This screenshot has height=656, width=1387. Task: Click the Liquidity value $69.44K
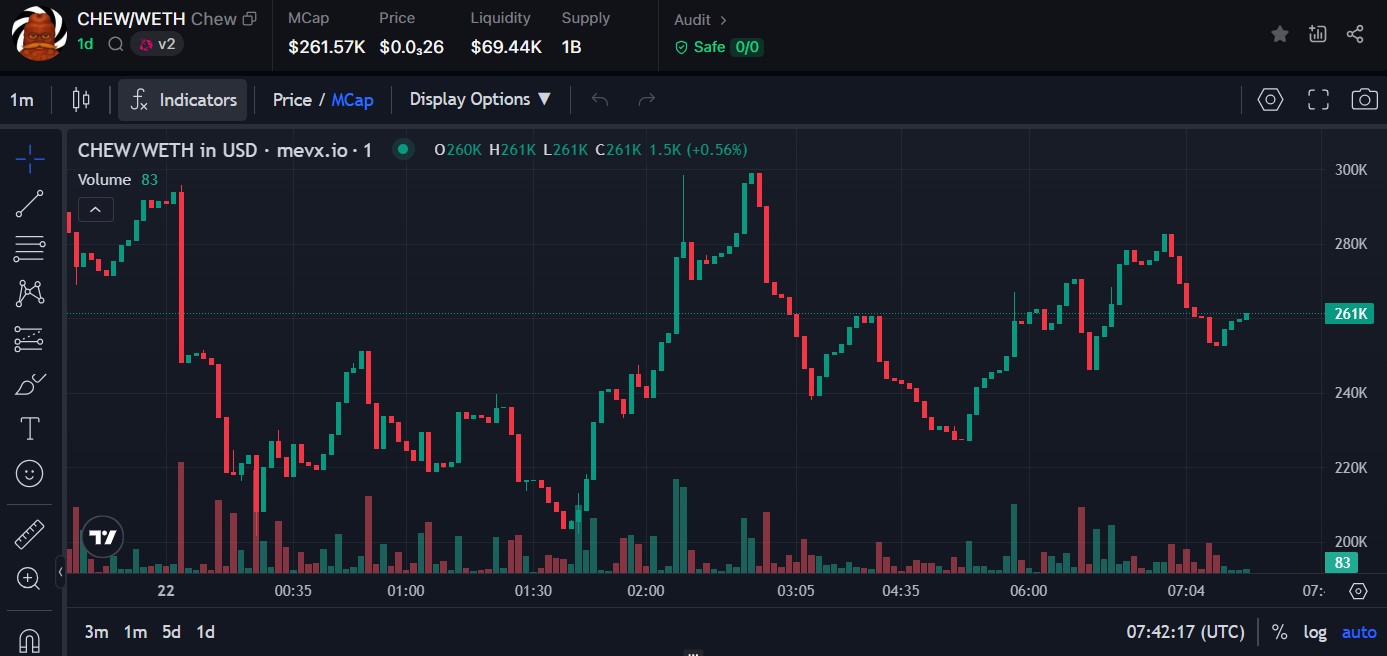506,47
